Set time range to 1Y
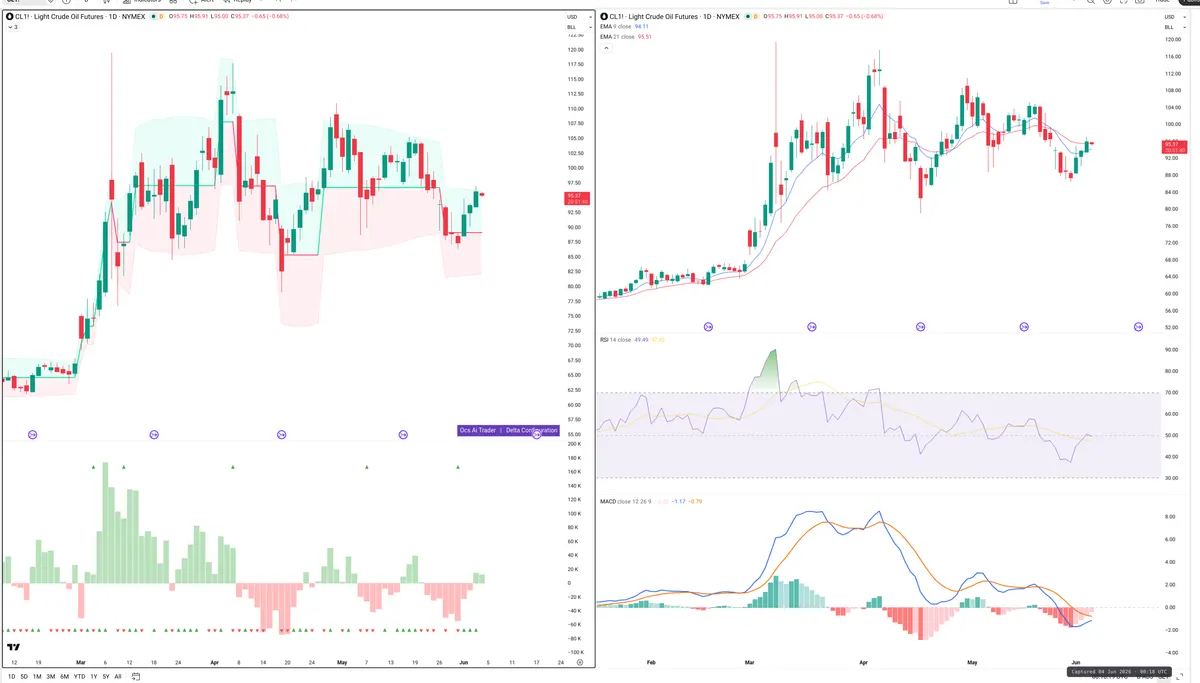 (x=94, y=677)
